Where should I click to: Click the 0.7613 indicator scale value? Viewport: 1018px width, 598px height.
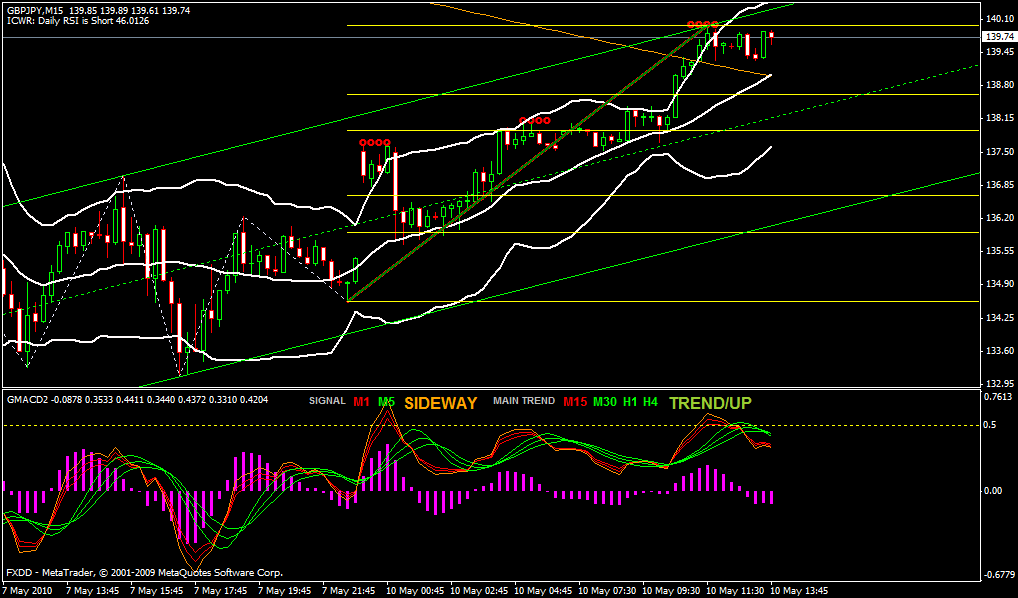pos(999,397)
